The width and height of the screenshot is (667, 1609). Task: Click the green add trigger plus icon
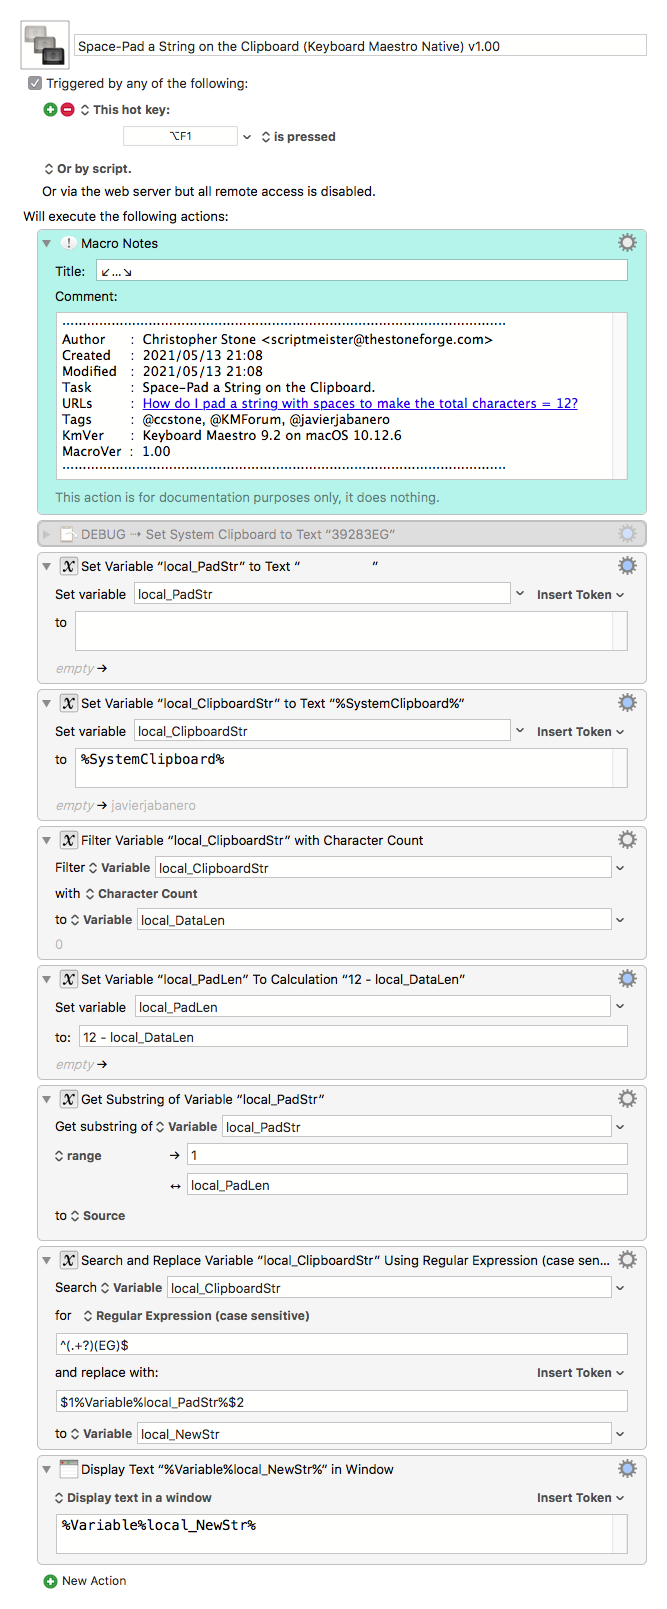click(x=50, y=110)
